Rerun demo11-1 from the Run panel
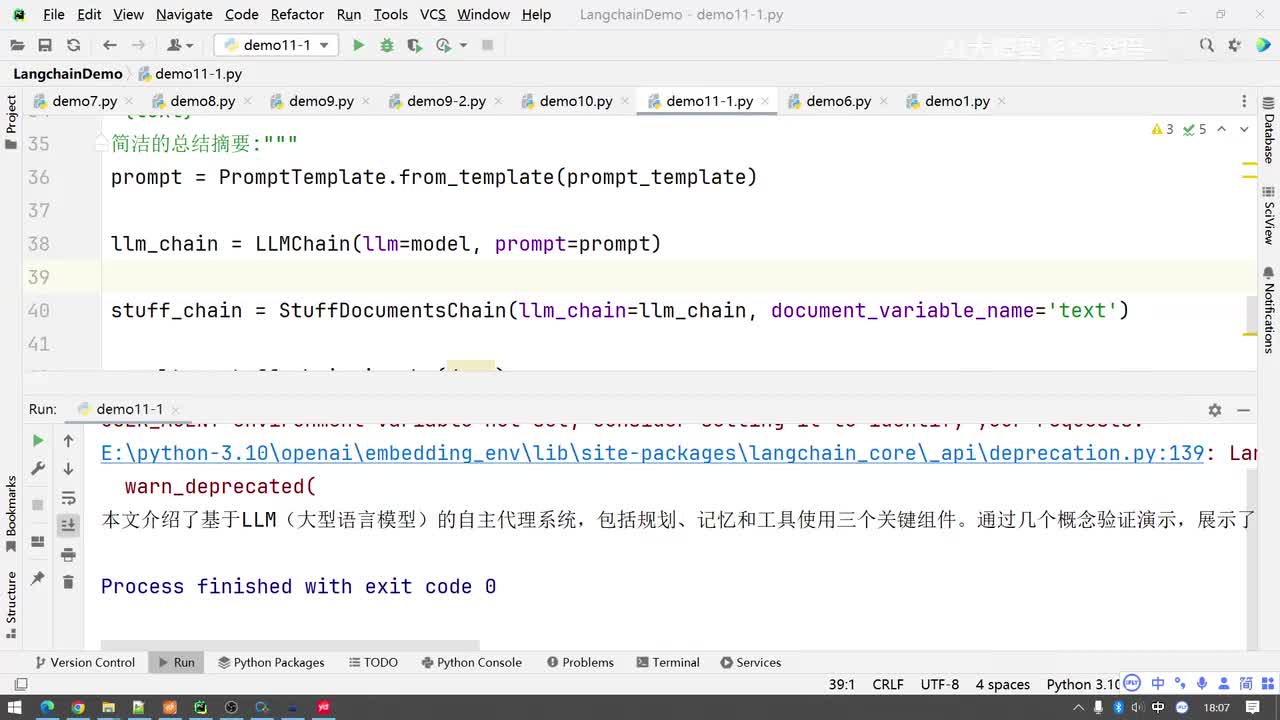This screenshot has width=1280, height=720. click(x=38, y=440)
